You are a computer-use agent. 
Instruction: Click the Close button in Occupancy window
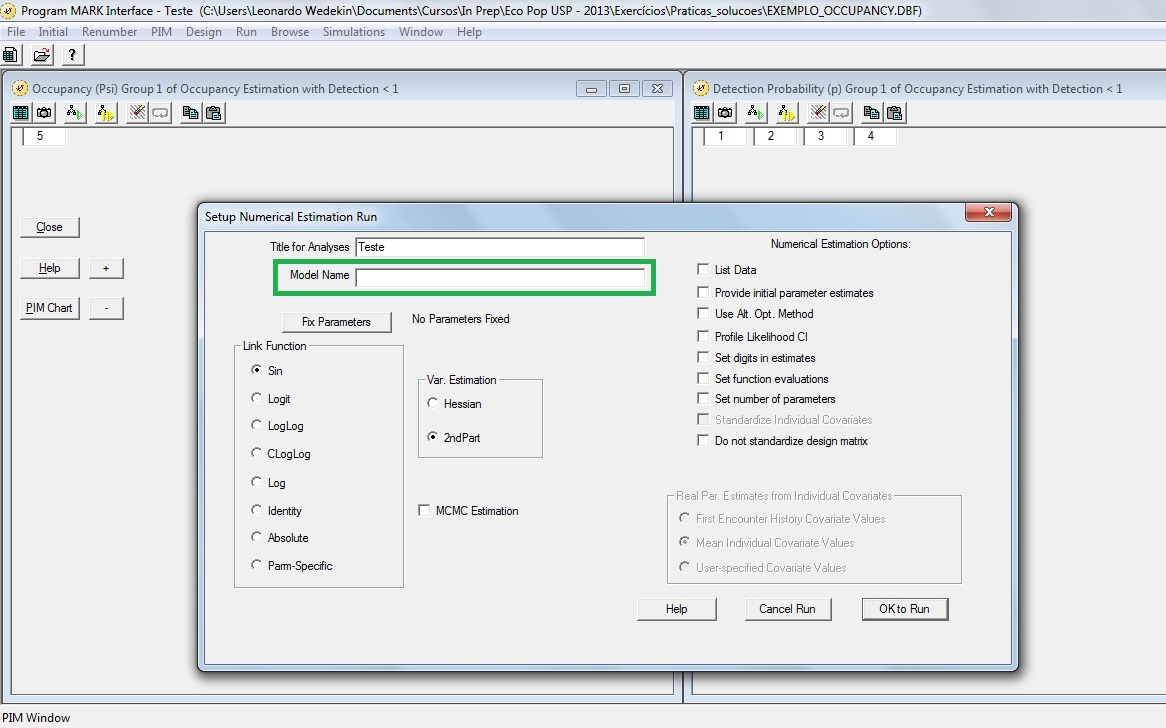click(x=49, y=227)
